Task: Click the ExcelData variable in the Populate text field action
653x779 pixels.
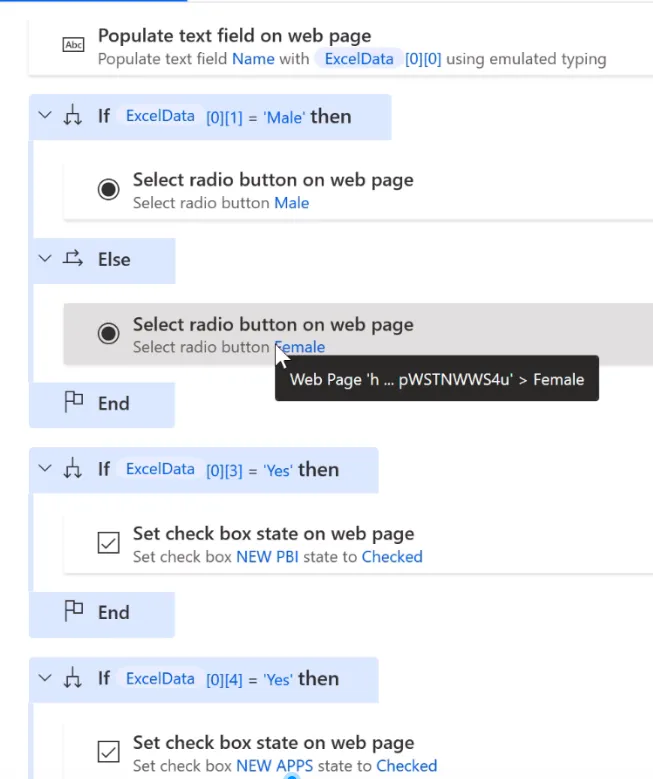Action: point(359,59)
